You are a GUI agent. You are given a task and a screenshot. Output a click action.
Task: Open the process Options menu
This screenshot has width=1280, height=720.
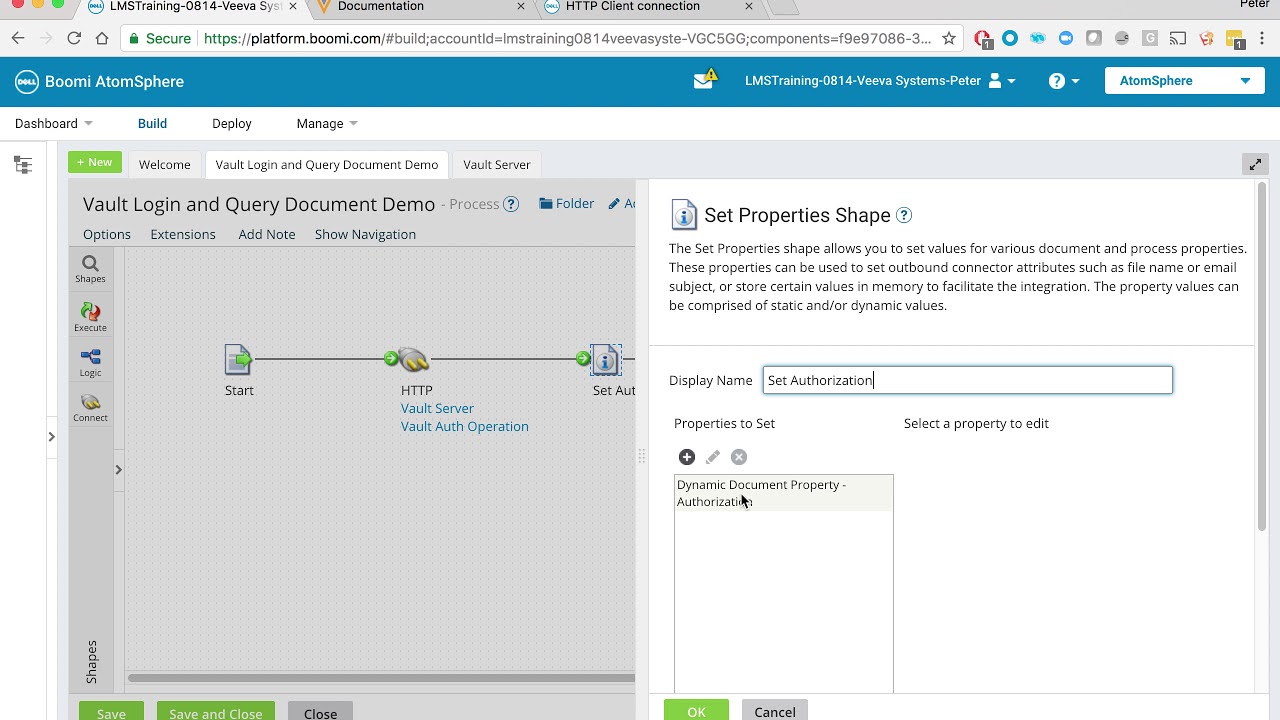(107, 234)
